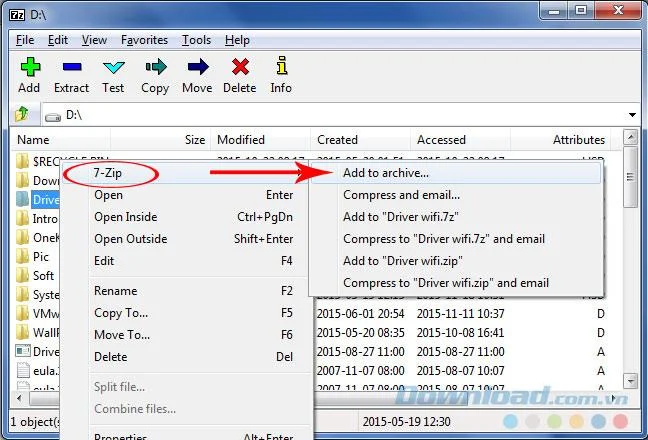
Task: Click the 2015-06-01 20:54 created date cell
Action: click(x=360, y=314)
